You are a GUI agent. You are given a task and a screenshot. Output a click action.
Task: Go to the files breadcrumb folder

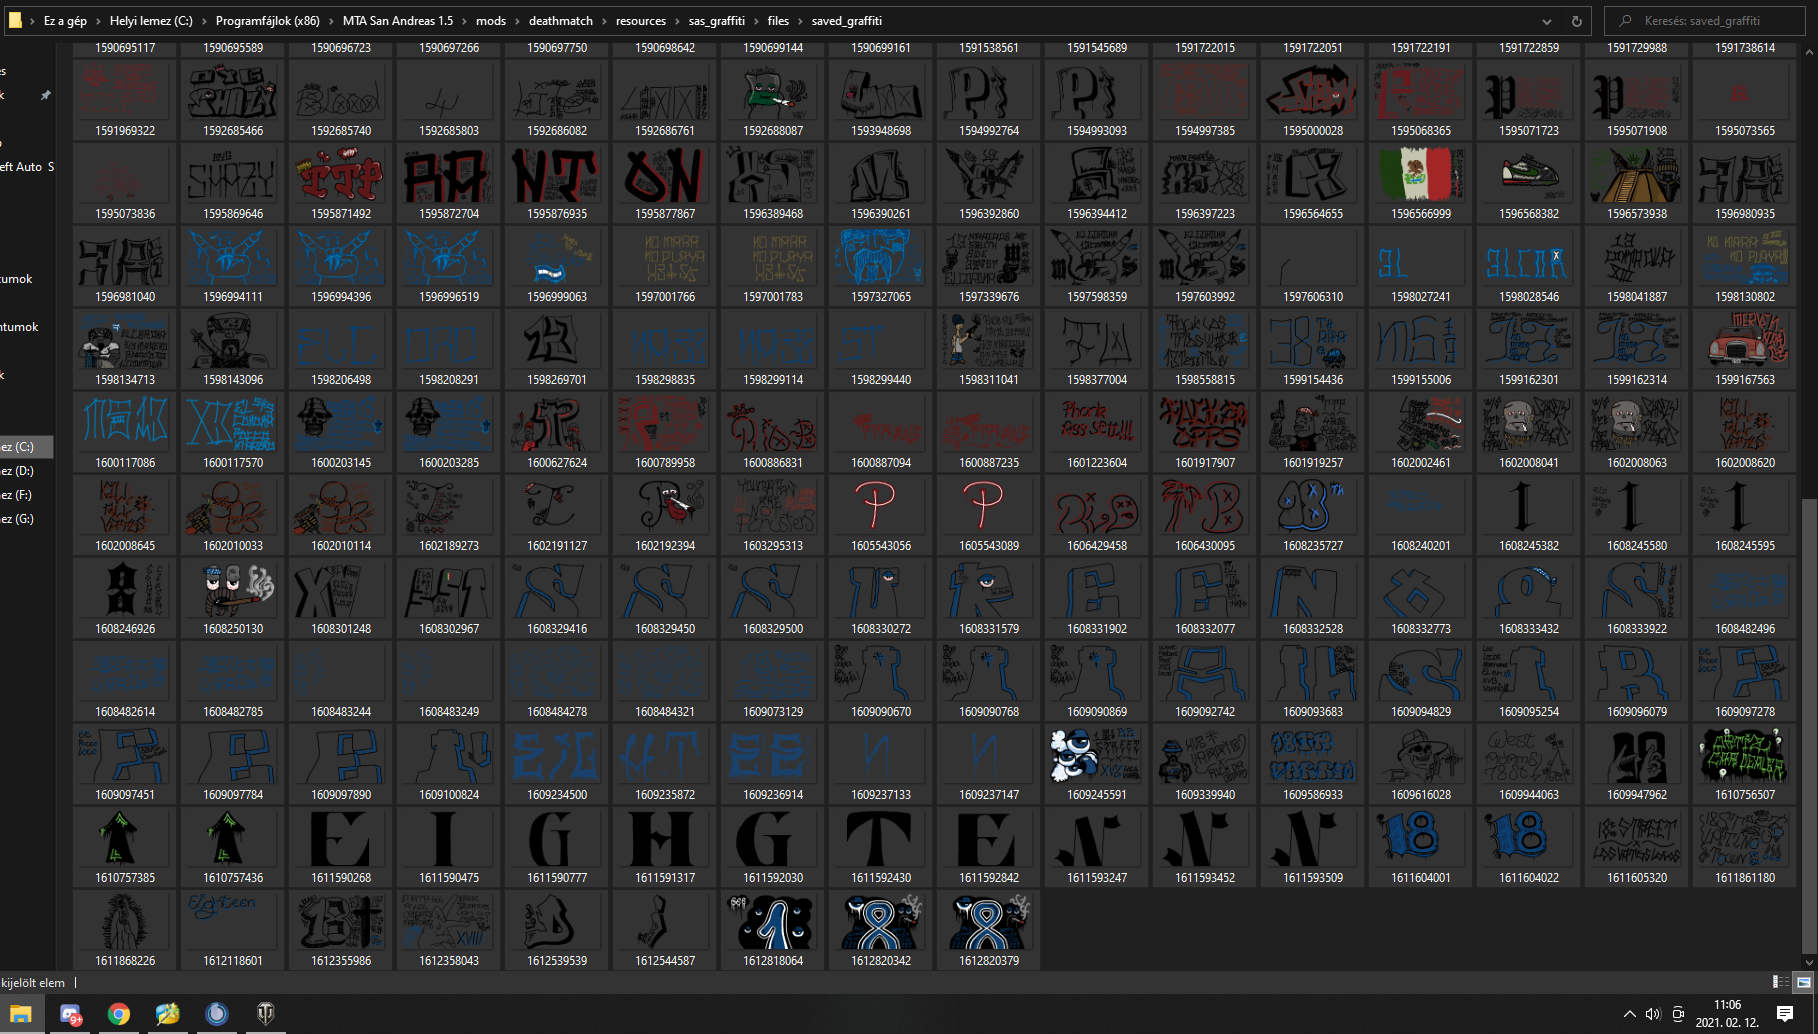[x=778, y=21]
